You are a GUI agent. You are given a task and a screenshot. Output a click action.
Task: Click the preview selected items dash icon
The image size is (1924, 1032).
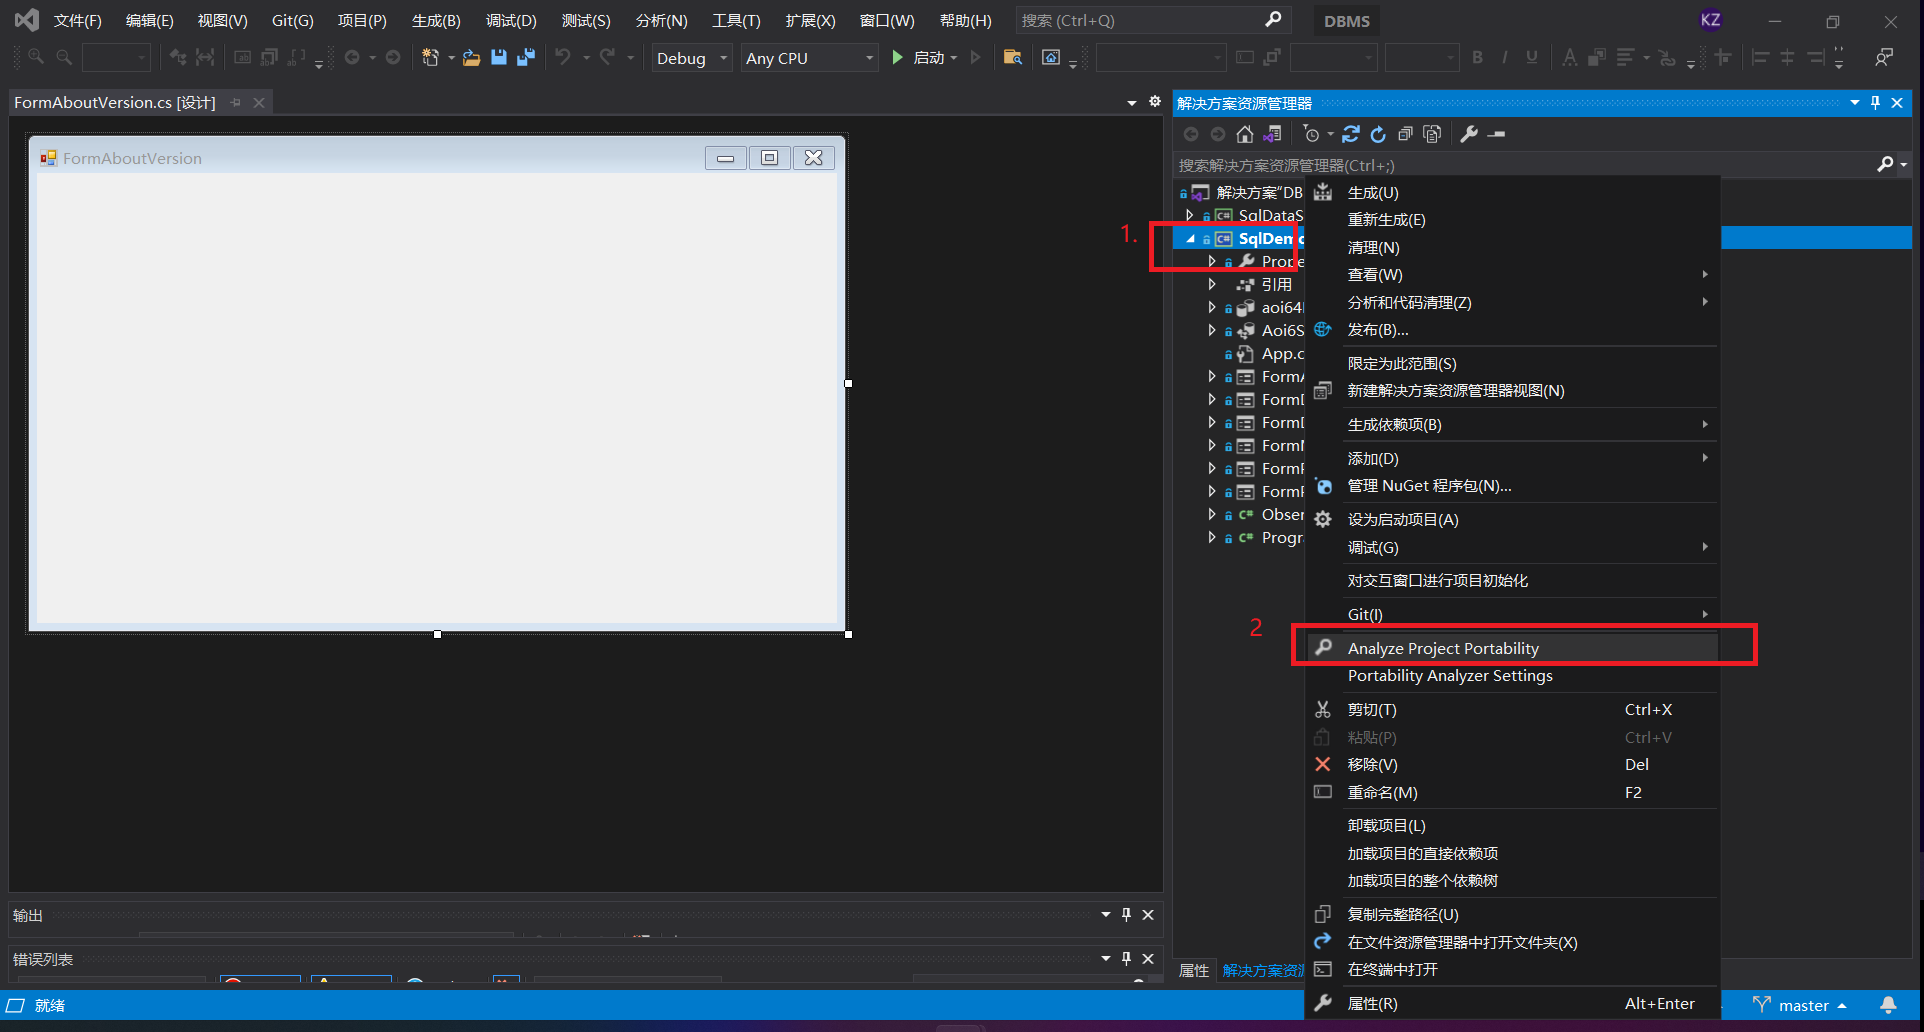[1496, 134]
